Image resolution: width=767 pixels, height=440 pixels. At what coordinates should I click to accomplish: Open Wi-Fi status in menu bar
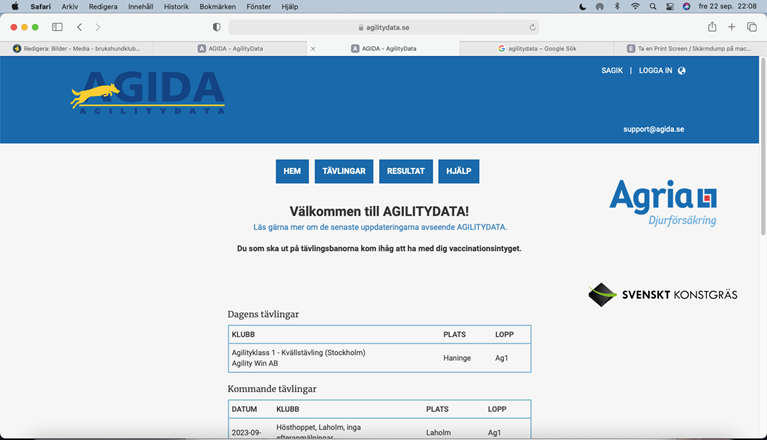click(x=634, y=6)
